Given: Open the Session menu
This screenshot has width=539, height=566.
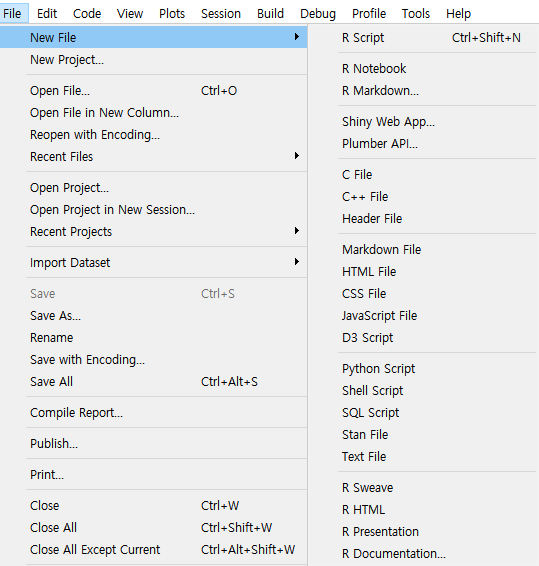Looking at the screenshot, I should (x=221, y=14).
